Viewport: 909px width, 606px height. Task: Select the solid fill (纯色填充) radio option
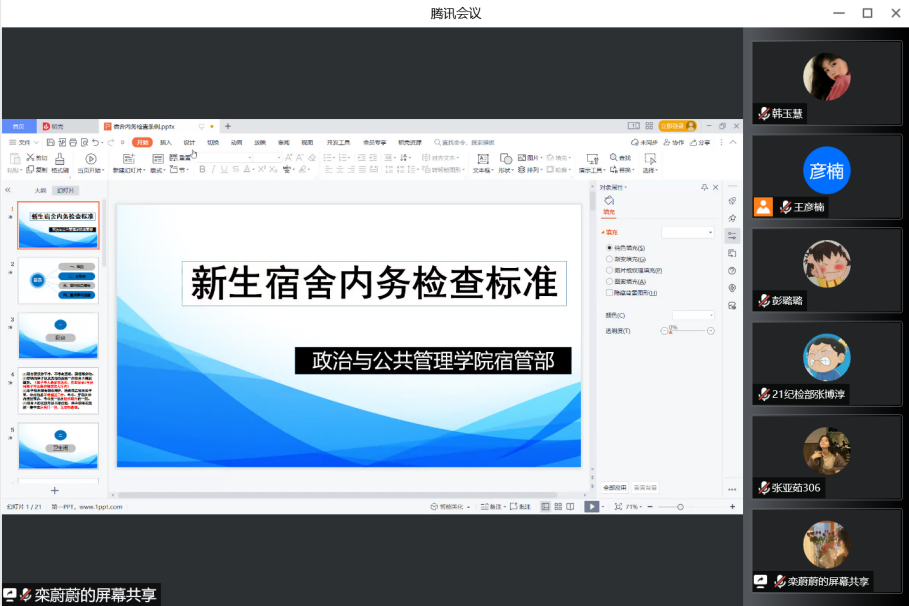pos(609,247)
